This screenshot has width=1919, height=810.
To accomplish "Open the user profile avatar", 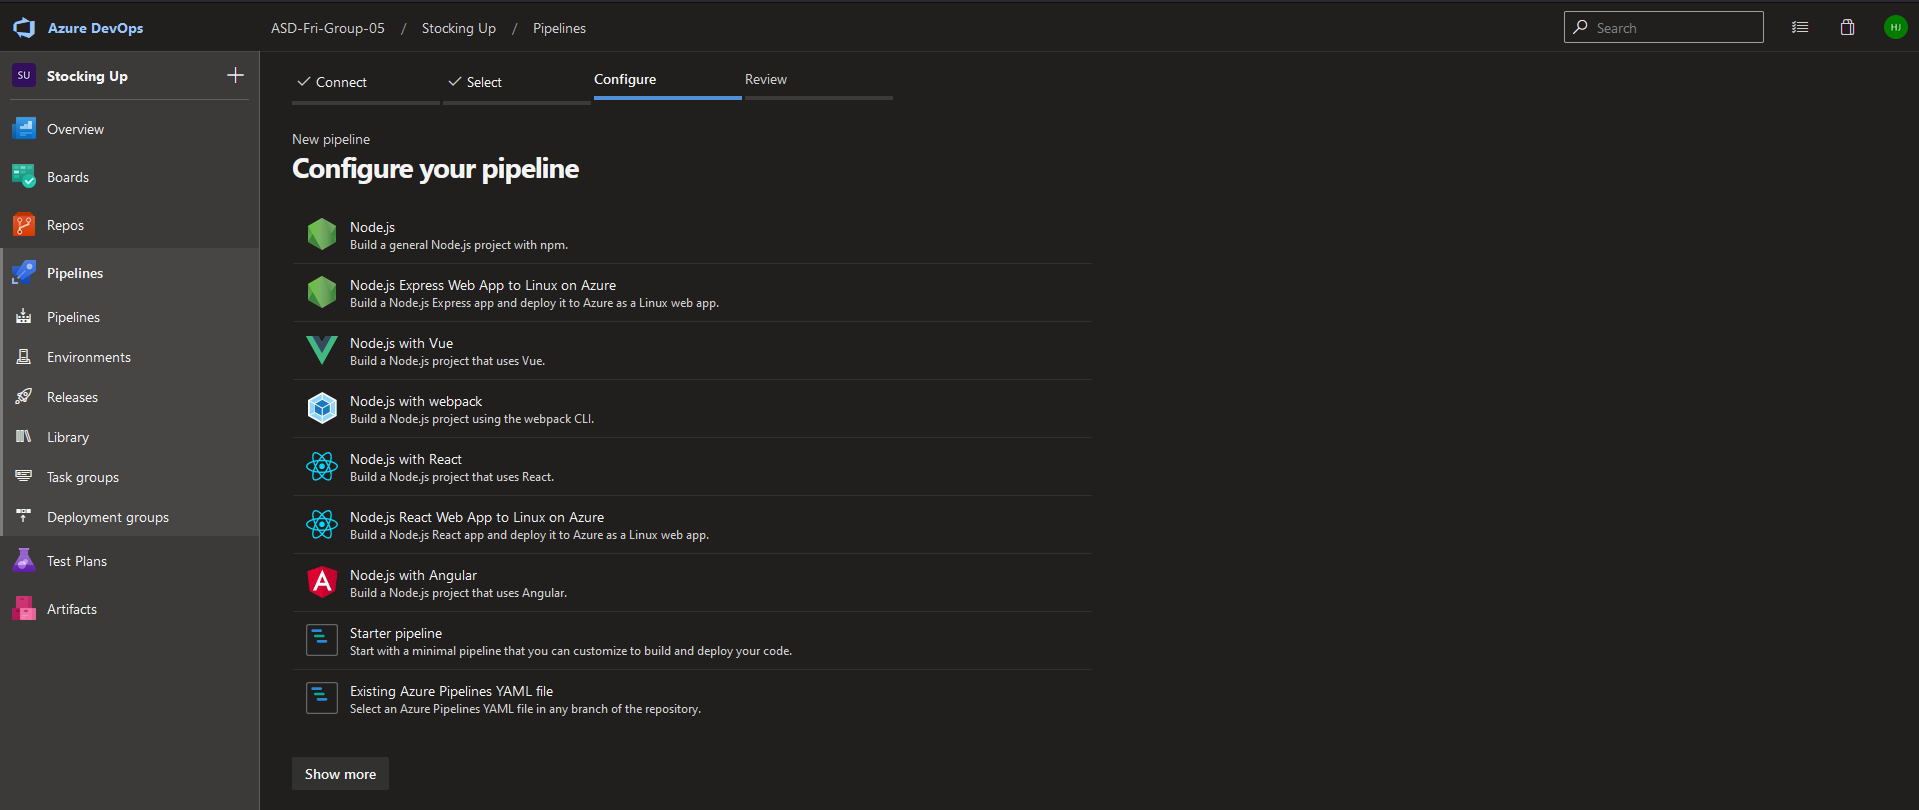I will click(1895, 28).
